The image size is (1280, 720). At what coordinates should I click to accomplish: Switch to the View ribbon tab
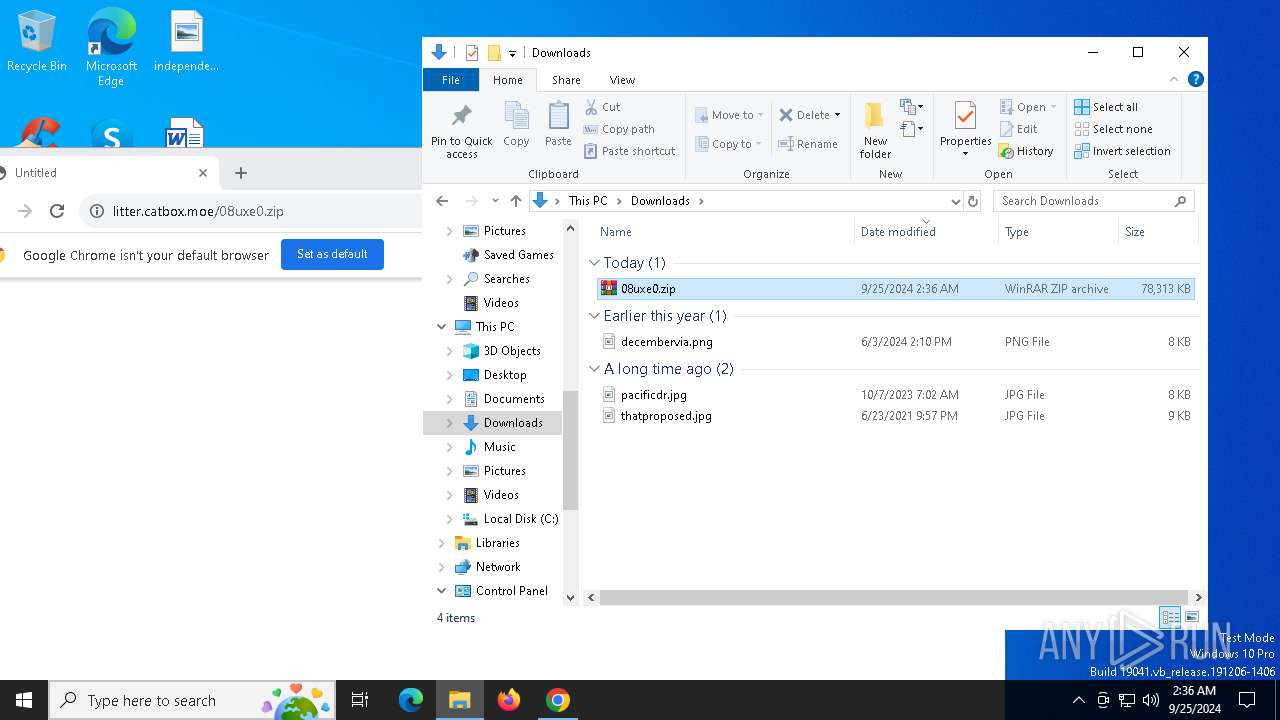click(622, 80)
